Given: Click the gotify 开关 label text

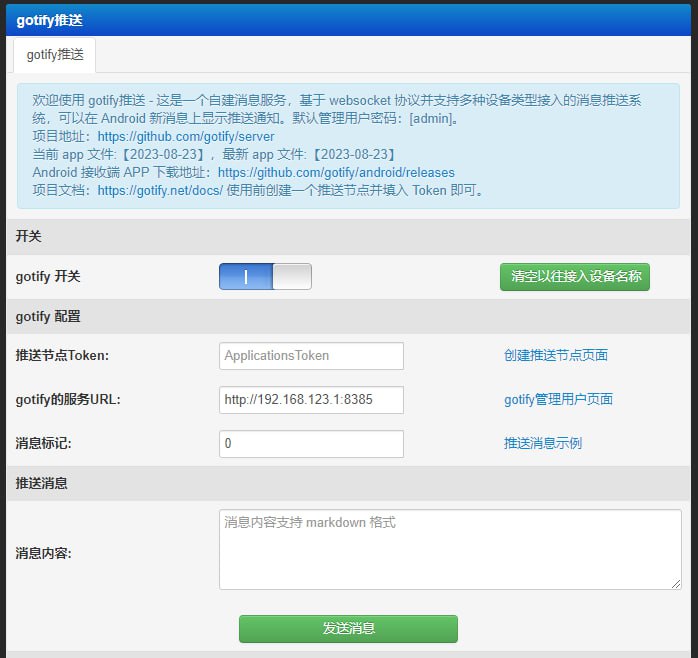Looking at the screenshot, I should (x=48, y=276).
